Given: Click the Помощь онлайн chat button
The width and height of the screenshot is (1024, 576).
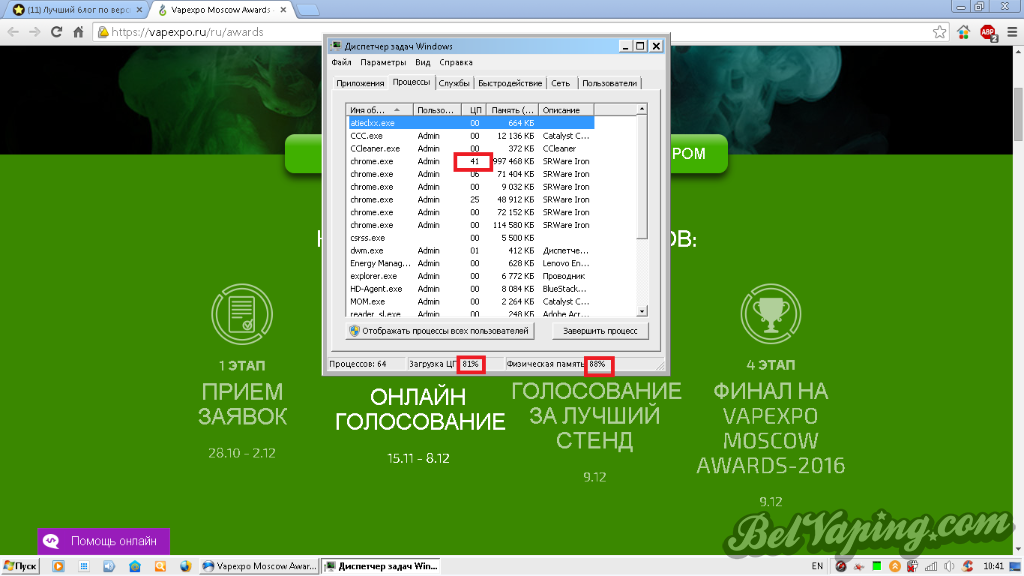Looking at the screenshot, I should point(103,541).
